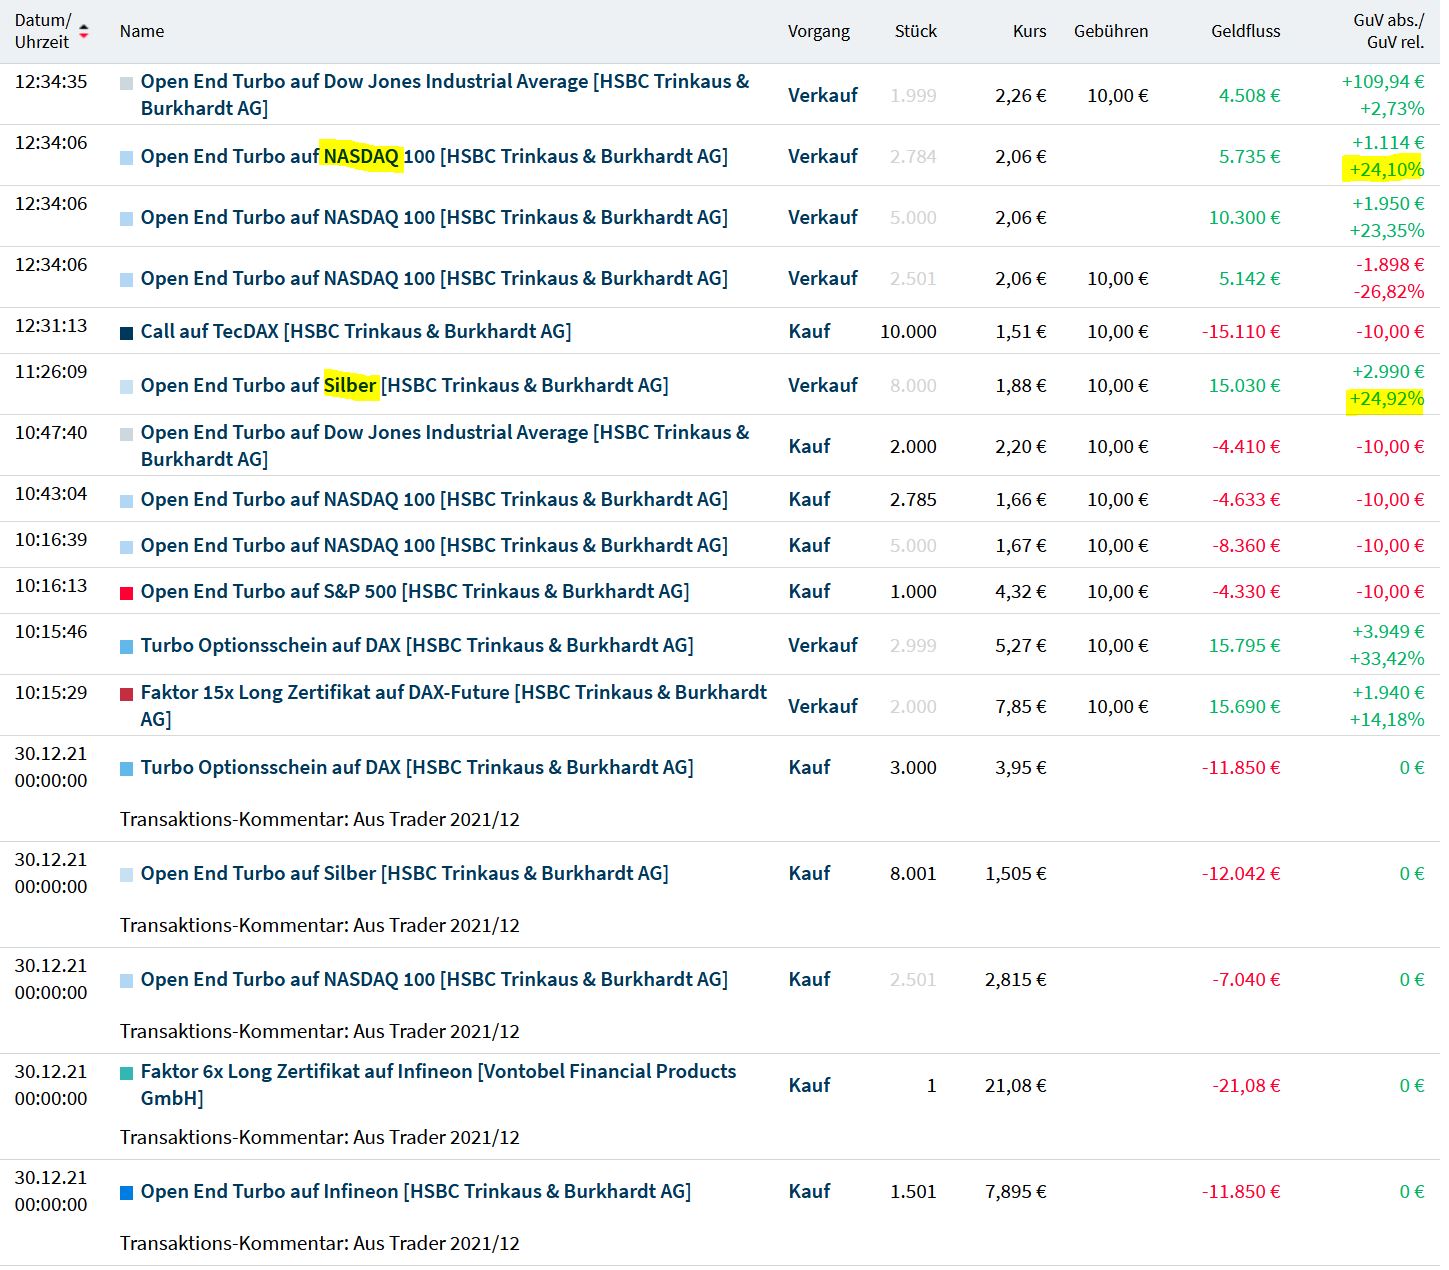Click the blue square beside the 10:15:46 DAX Optionsschein

pos(126,647)
